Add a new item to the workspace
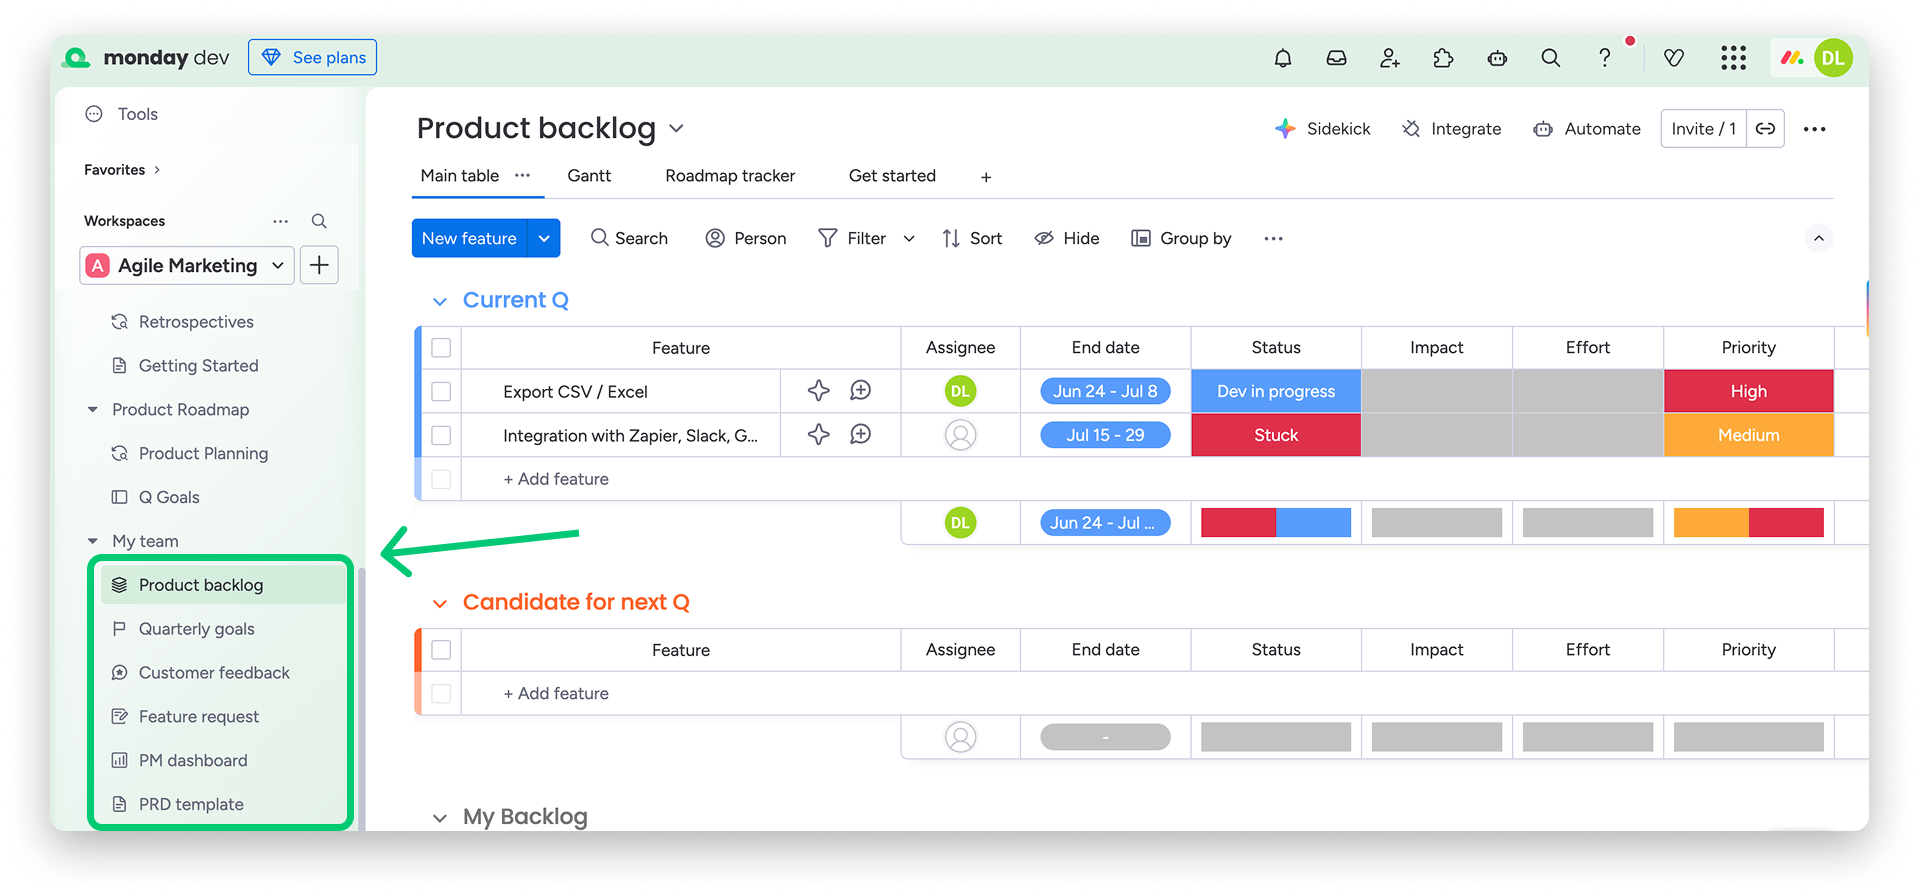 click(x=319, y=265)
